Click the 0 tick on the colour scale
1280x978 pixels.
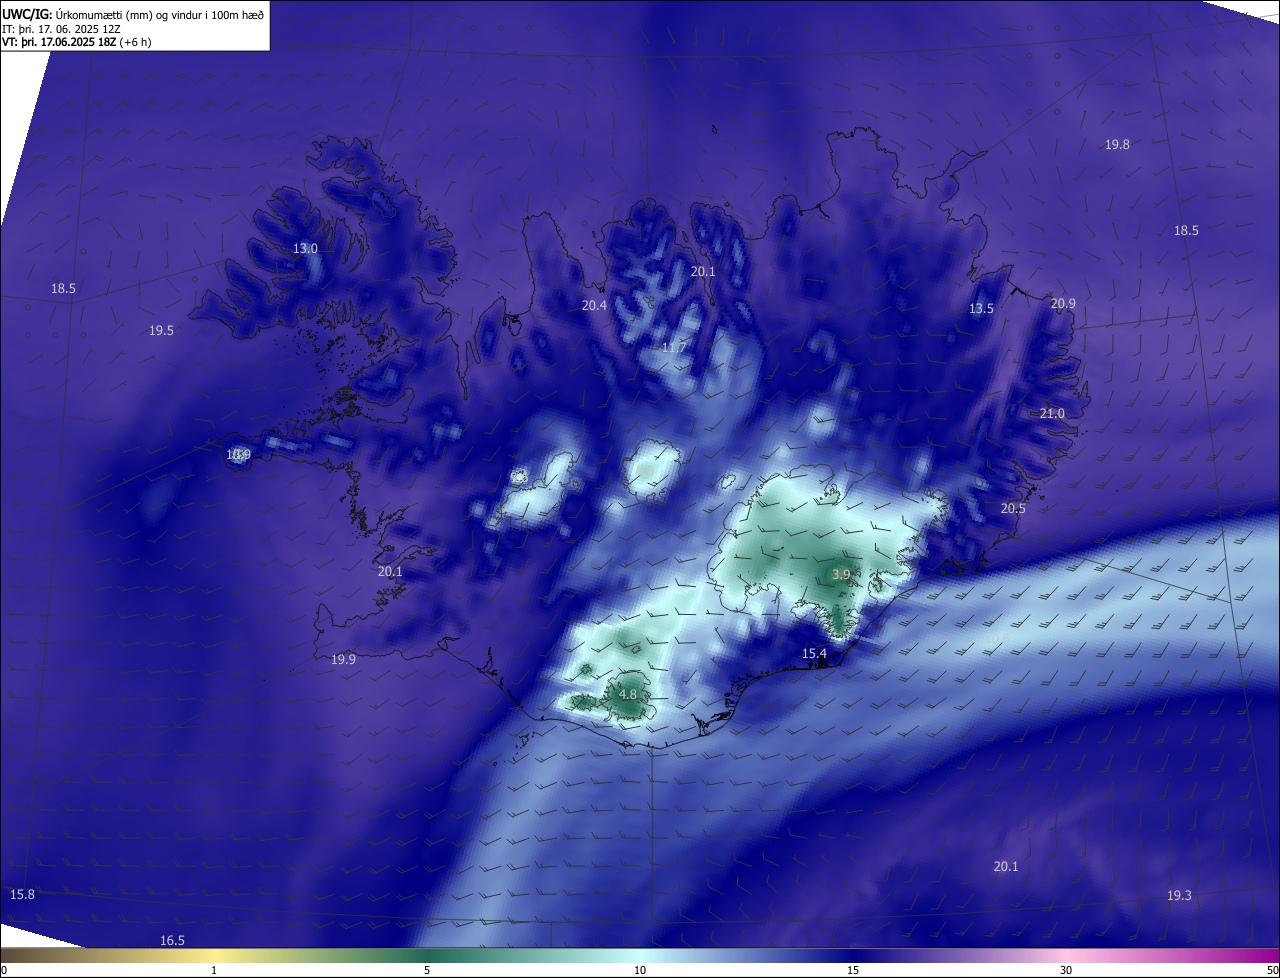4,970
